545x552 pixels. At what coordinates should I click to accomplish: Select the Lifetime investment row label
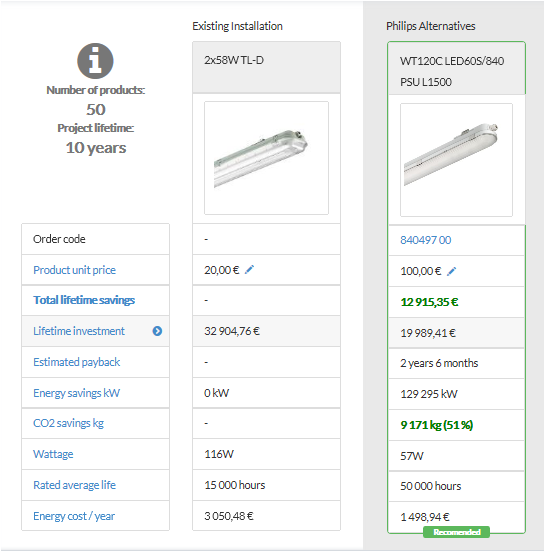79,331
